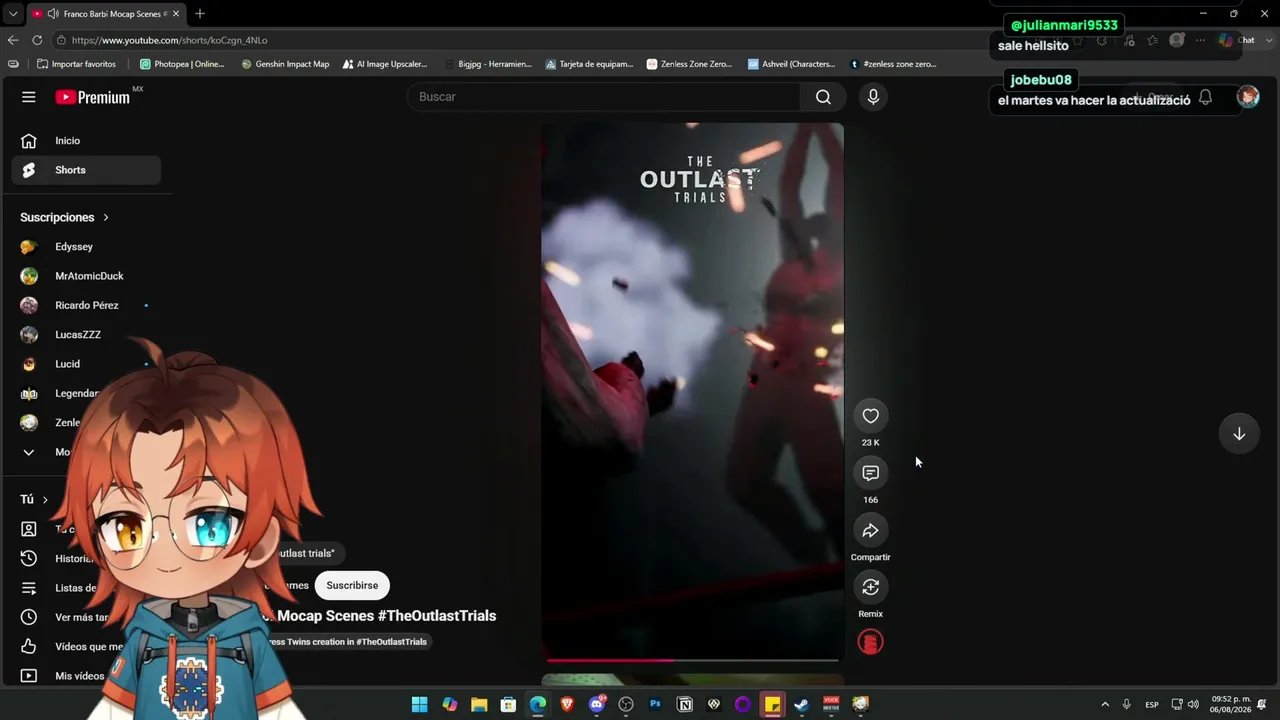This screenshot has width=1280, height=720.
Task: Go back in the browser
Action: [x=13, y=40]
